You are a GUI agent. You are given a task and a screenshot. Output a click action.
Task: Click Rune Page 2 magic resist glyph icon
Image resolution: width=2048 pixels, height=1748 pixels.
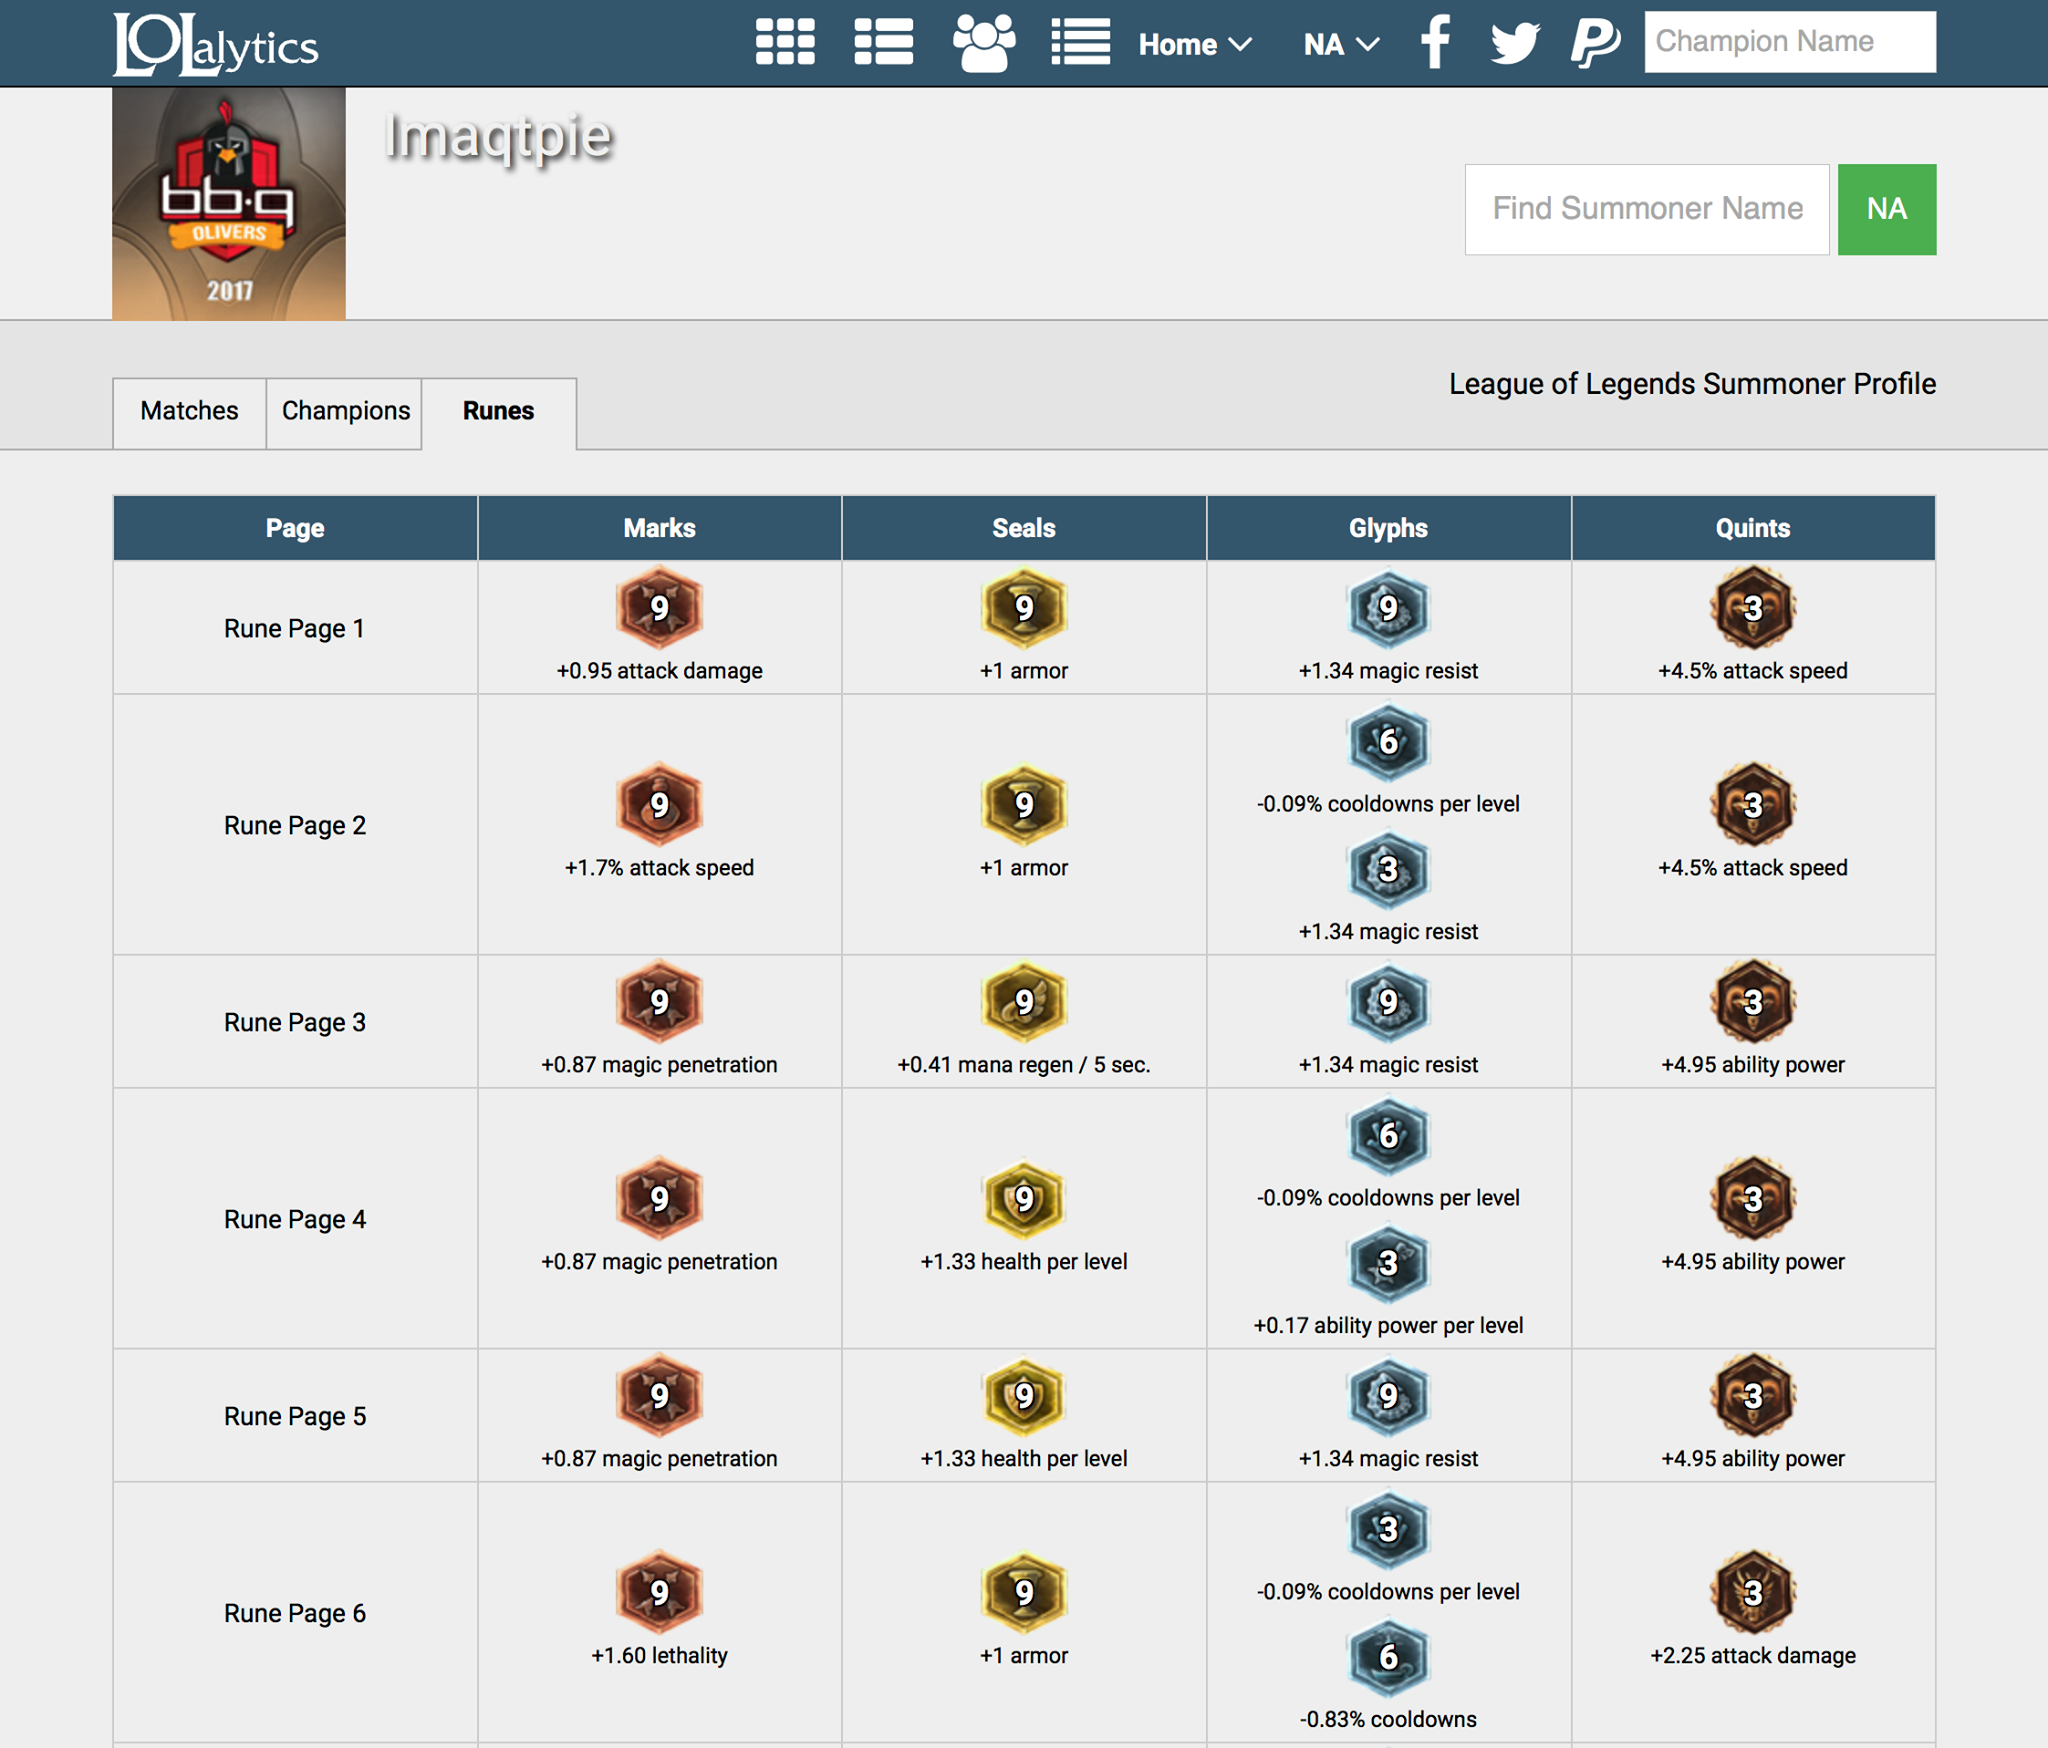[x=1388, y=869]
